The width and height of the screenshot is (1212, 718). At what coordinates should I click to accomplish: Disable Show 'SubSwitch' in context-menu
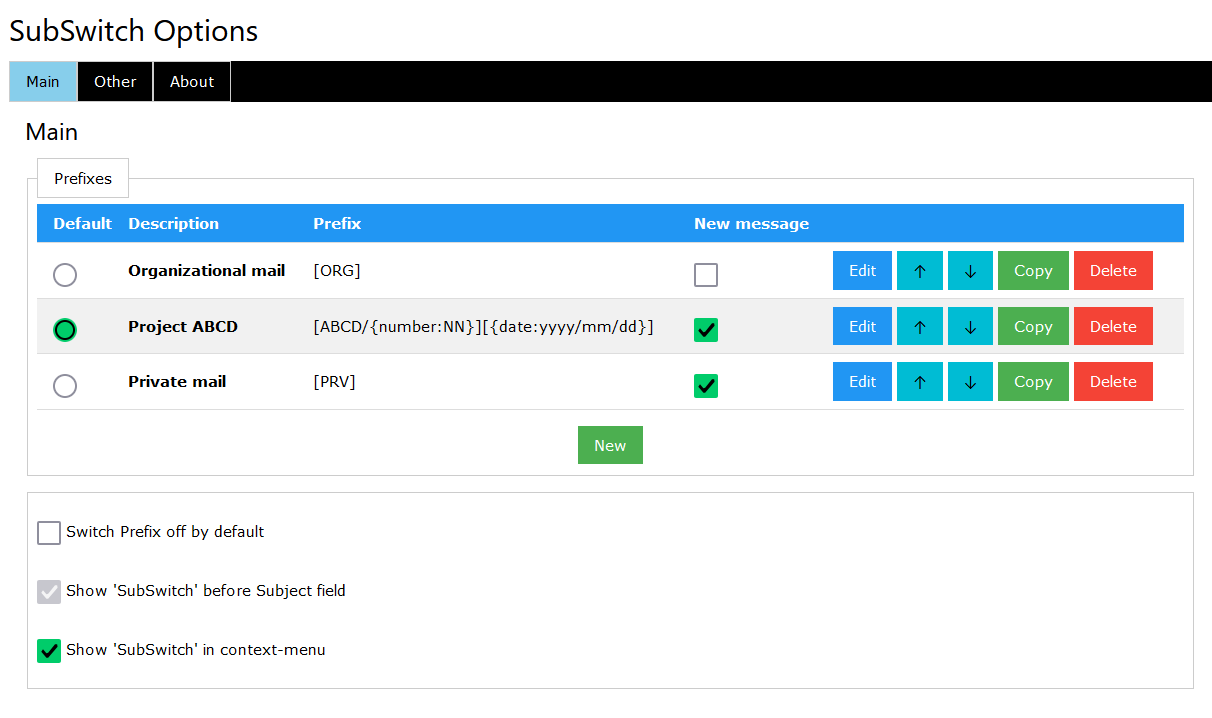tap(49, 650)
